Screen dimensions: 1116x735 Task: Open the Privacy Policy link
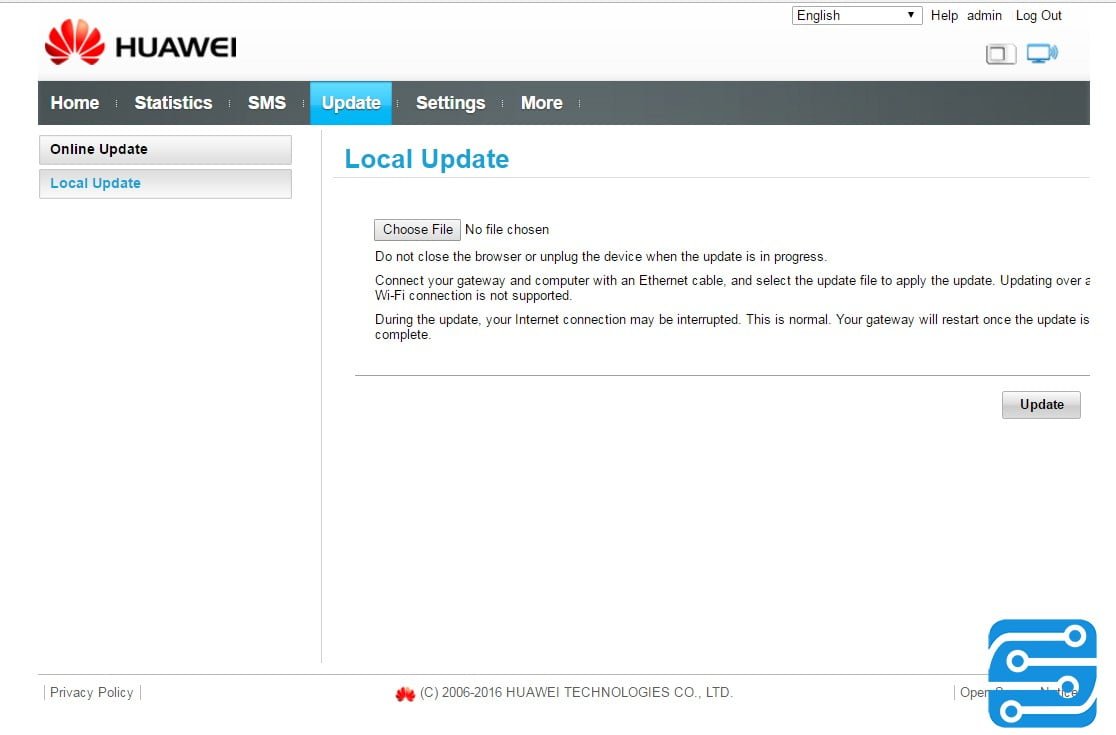[x=91, y=692]
